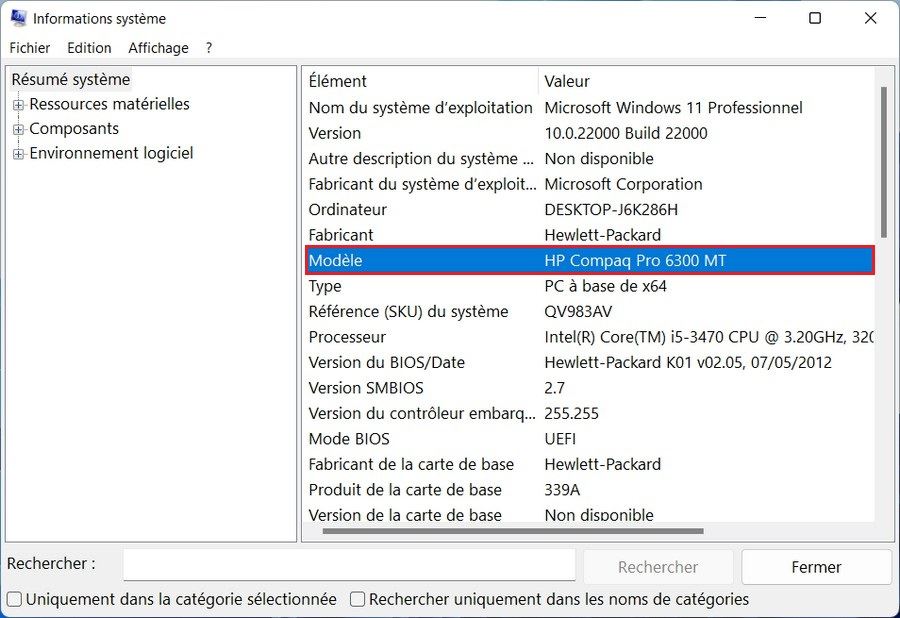Select the Version du contrôleur embarq... row

tap(589, 413)
